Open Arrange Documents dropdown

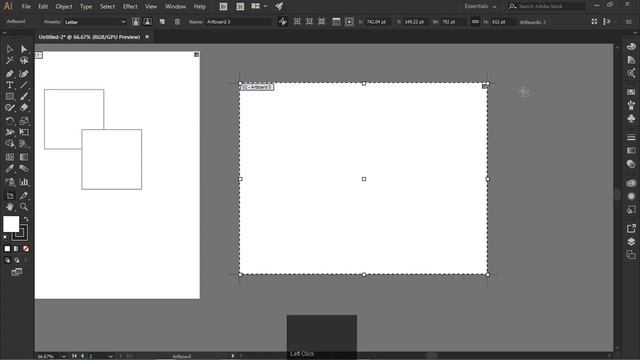pos(259,6)
